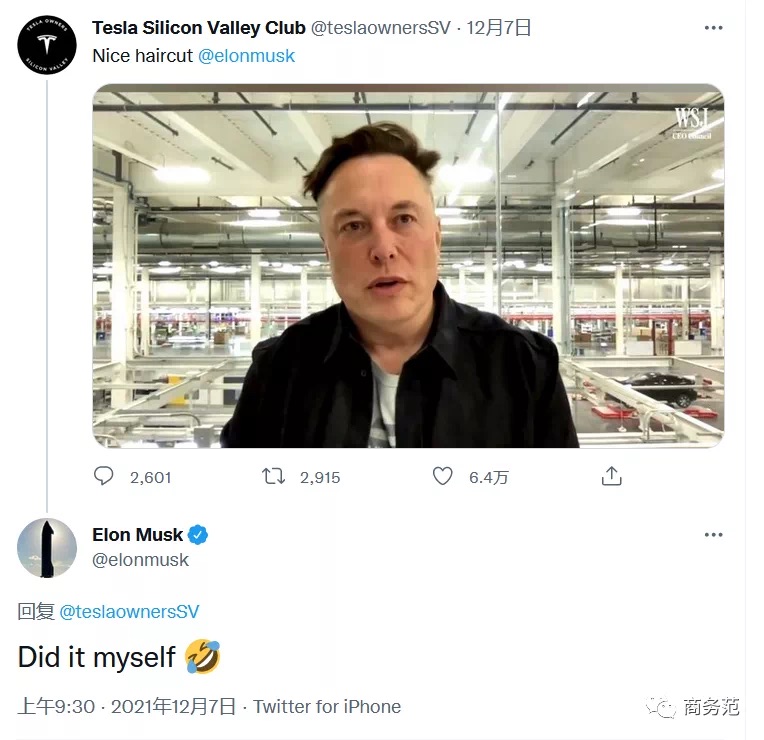Open more options on Tesla club tweet

[x=713, y=28]
